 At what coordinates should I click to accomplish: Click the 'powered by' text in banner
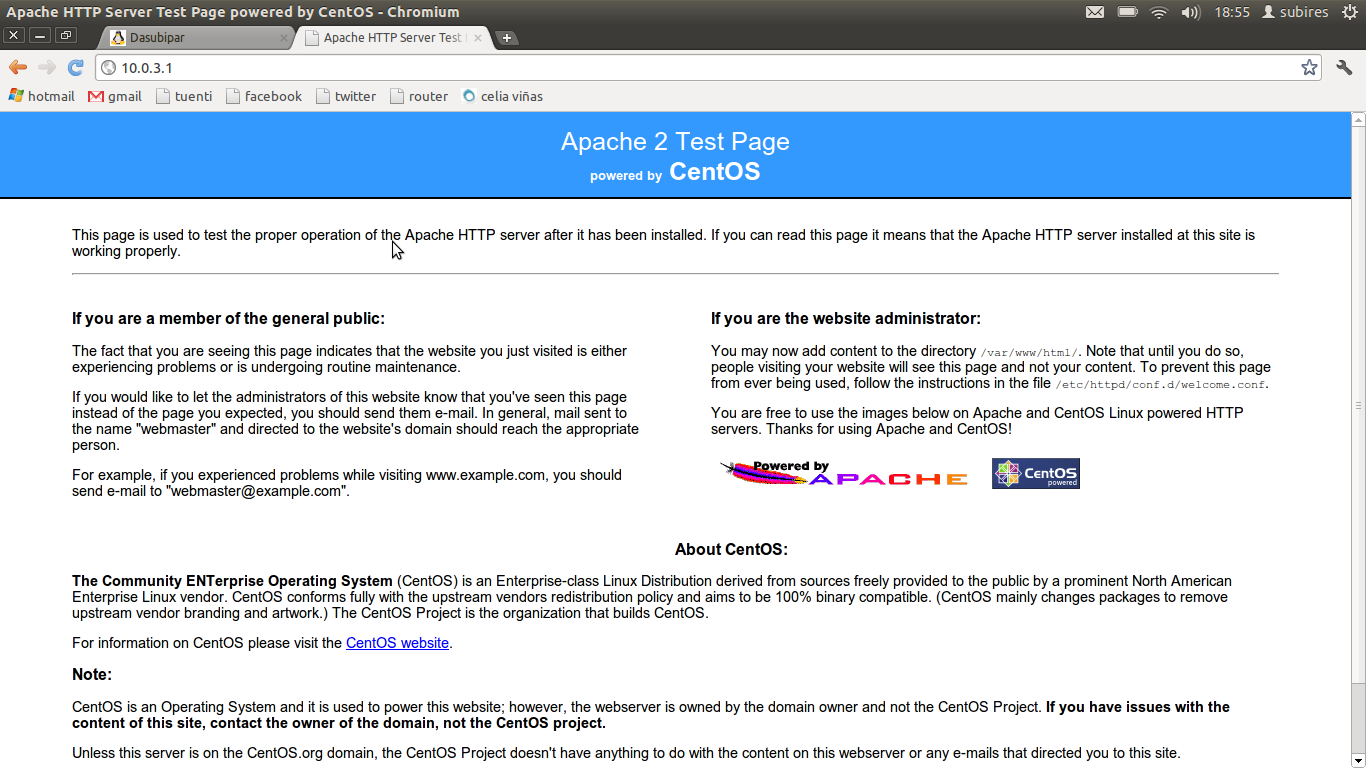pos(626,176)
